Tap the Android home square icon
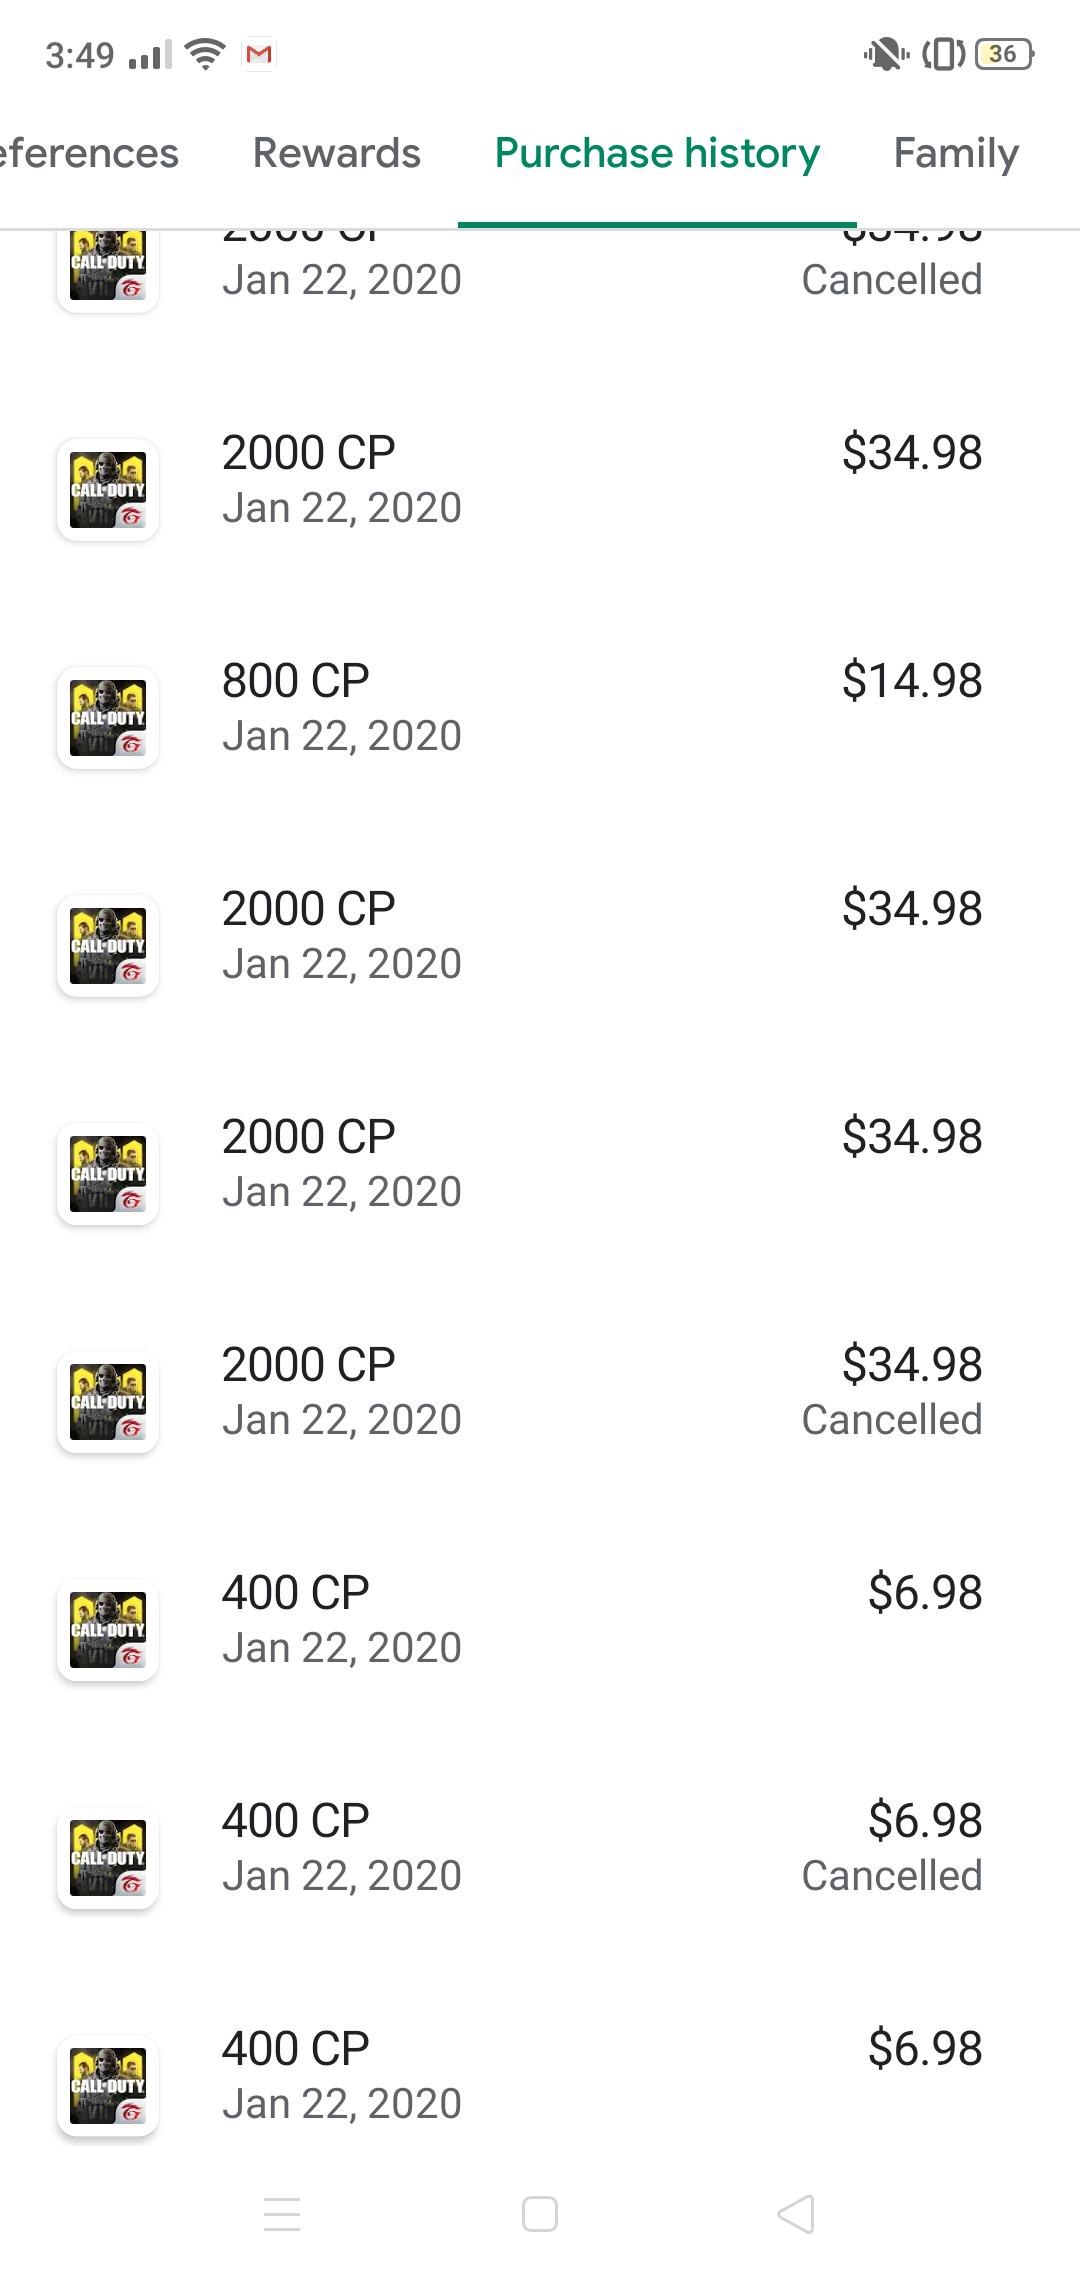The image size is (1080, 2280). click(540, 2214)
